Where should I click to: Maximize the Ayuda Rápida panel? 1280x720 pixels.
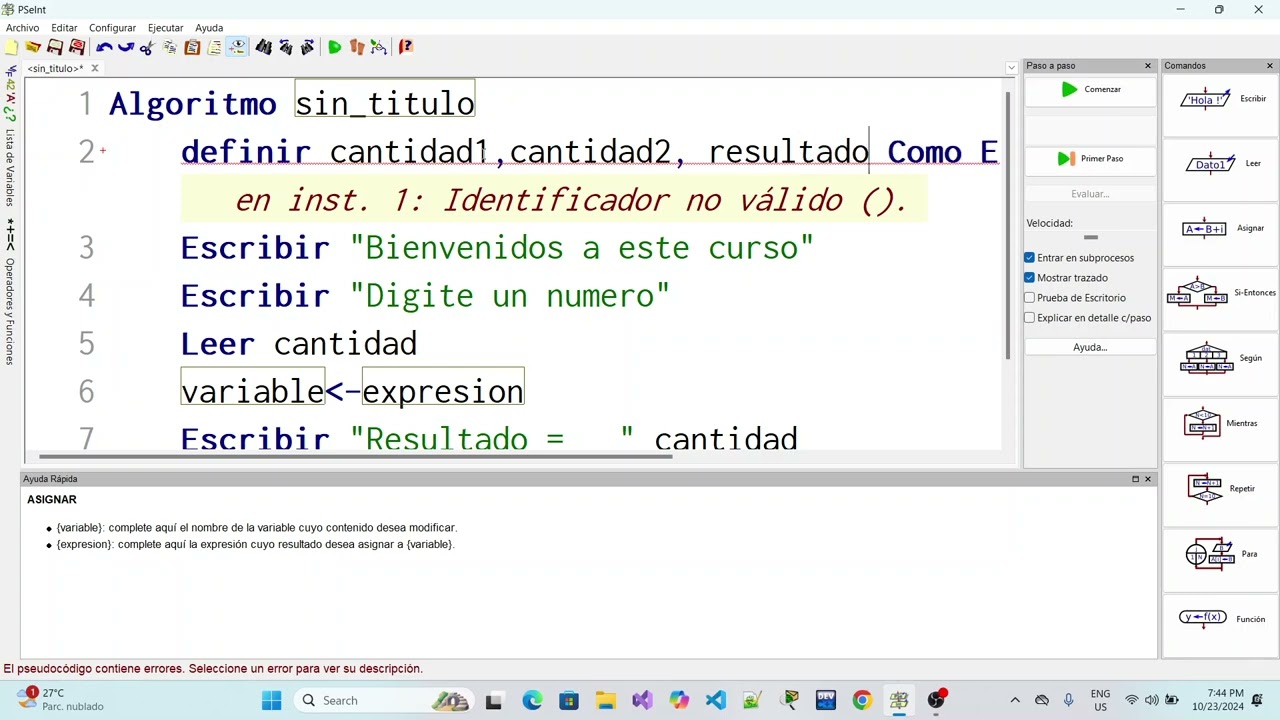pyautogui.click(x=1135, y=479)
